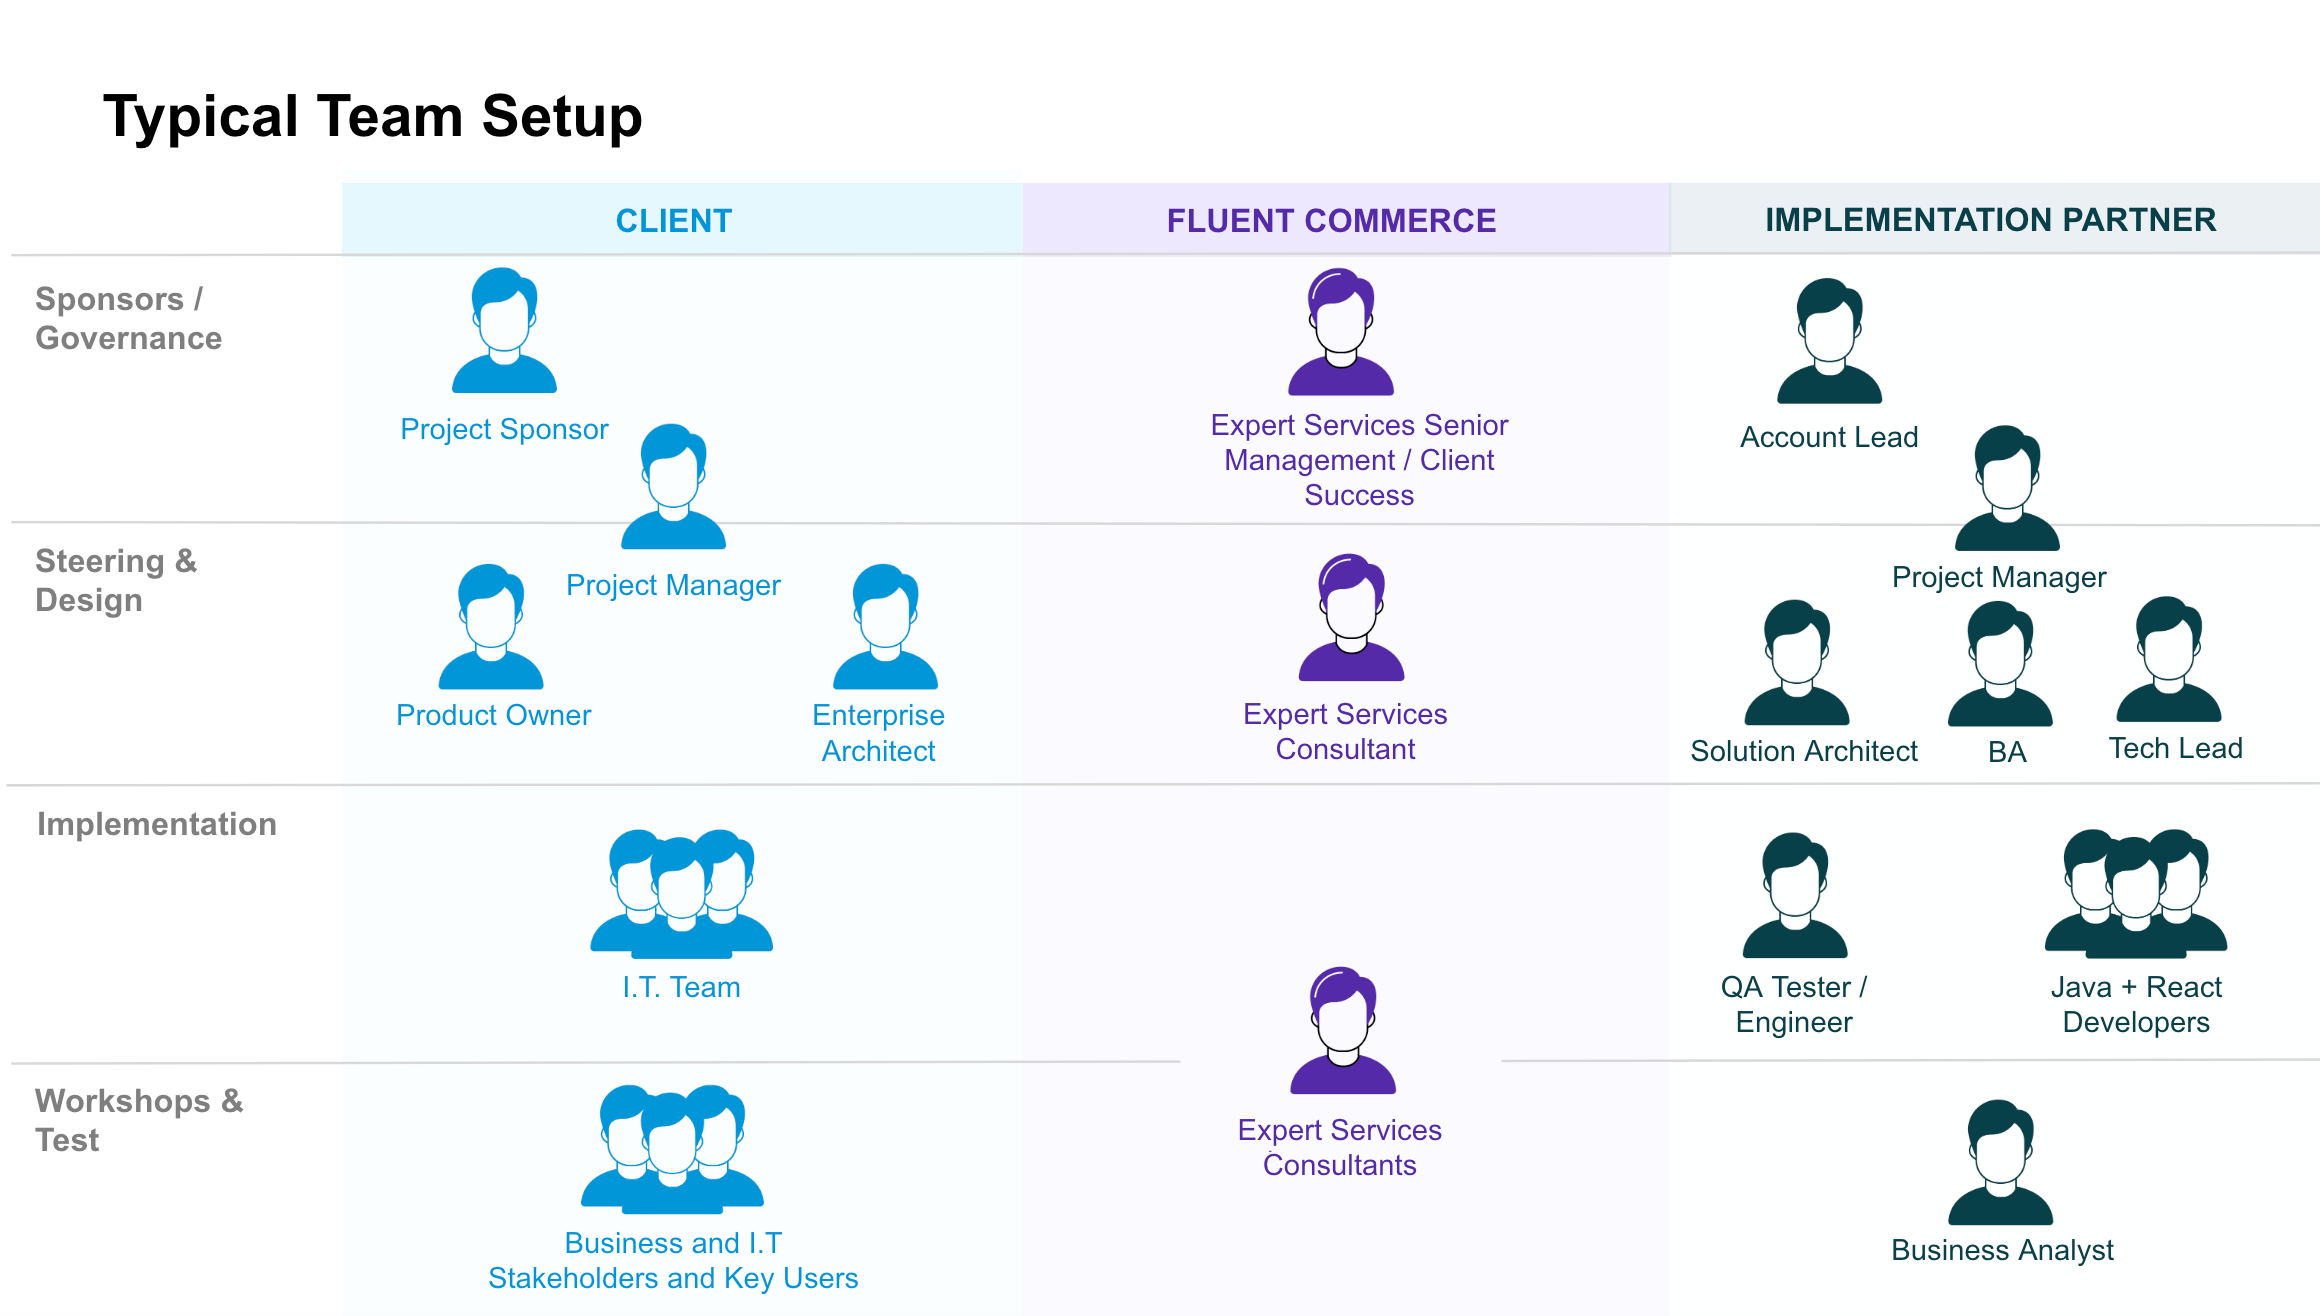Select the Business Analyst person icon

(2000, 1163)
